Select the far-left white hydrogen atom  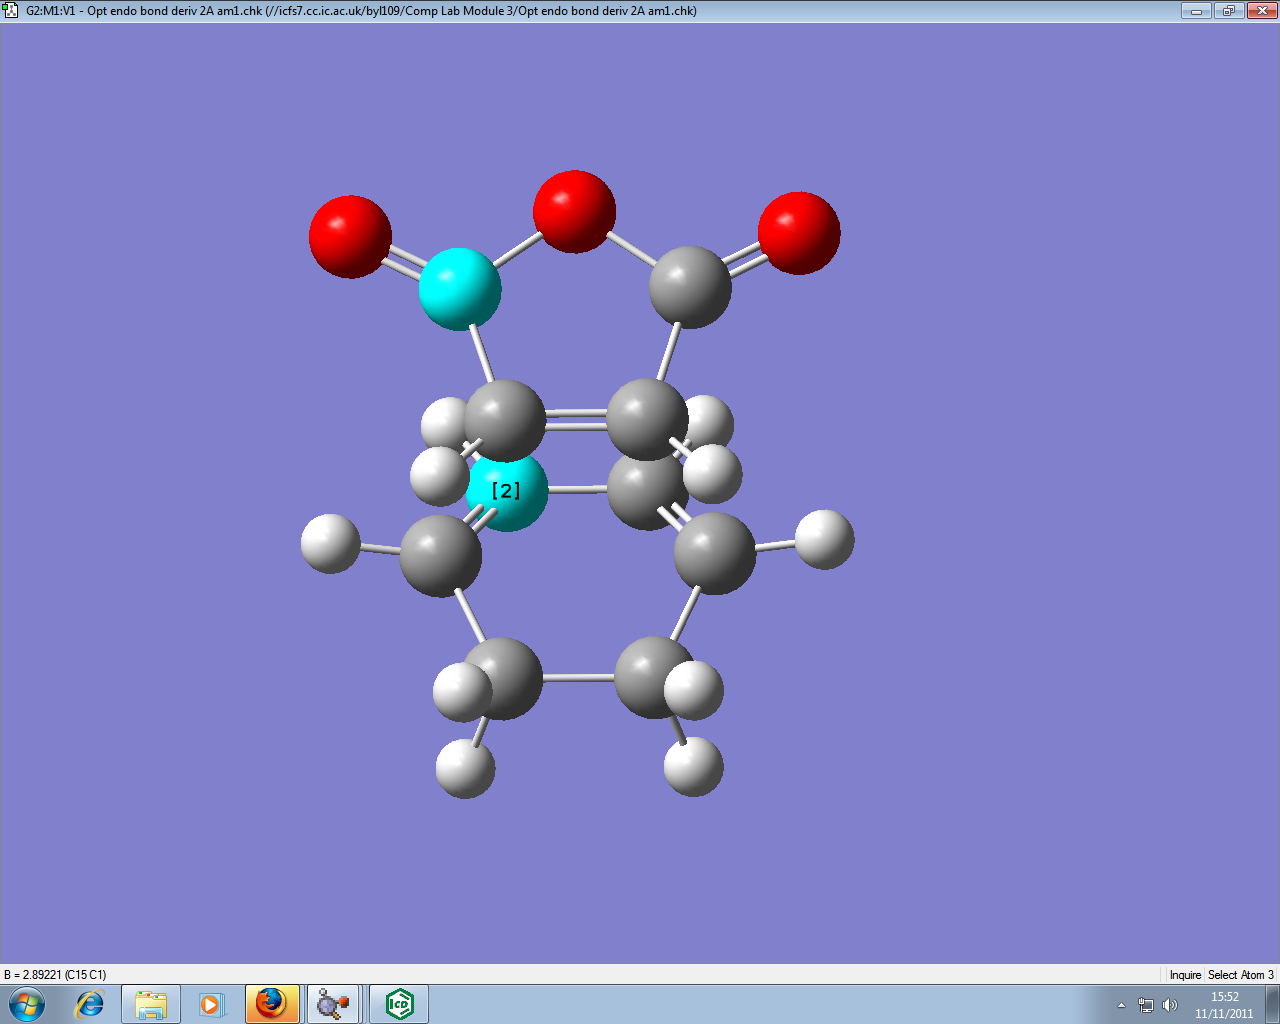331,544
